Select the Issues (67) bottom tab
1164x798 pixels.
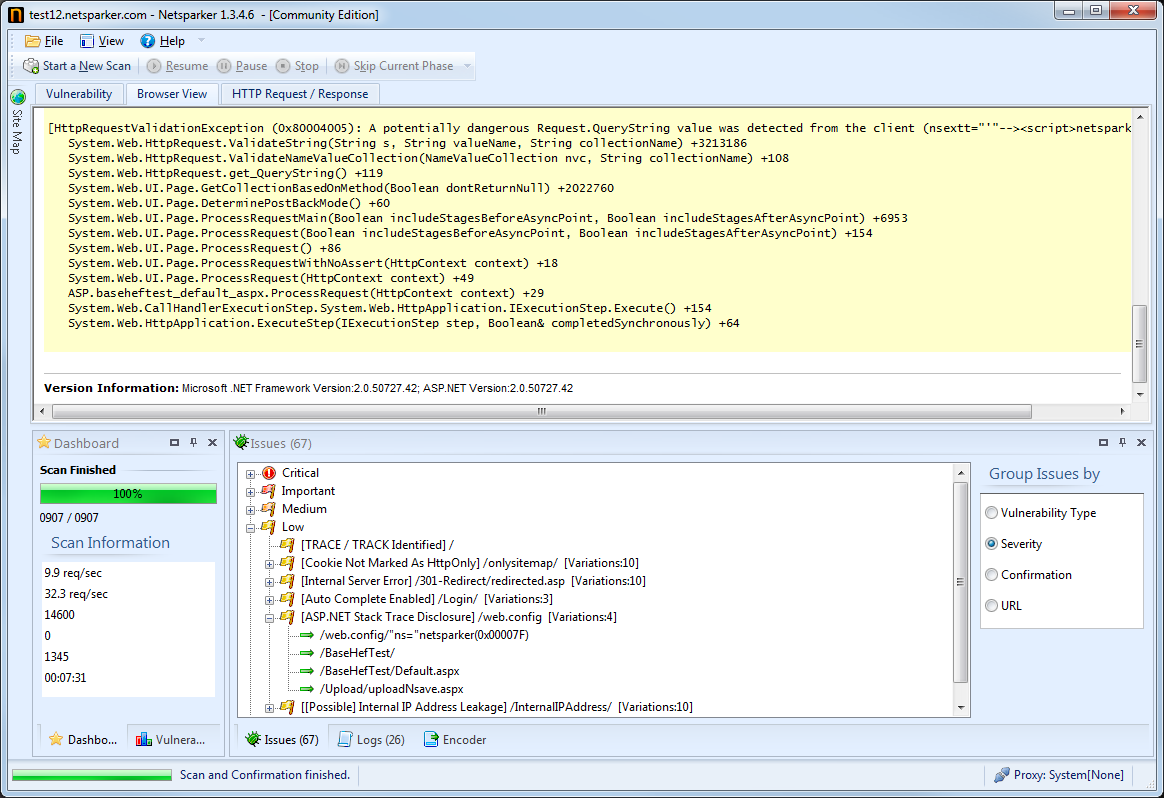pos(282,739)
